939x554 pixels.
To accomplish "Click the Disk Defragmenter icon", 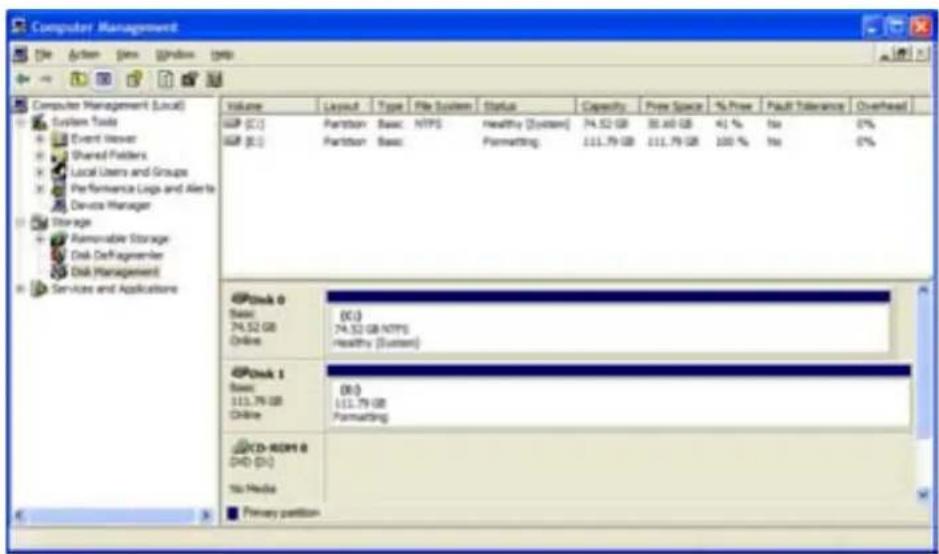I will (x=59, y=255).
